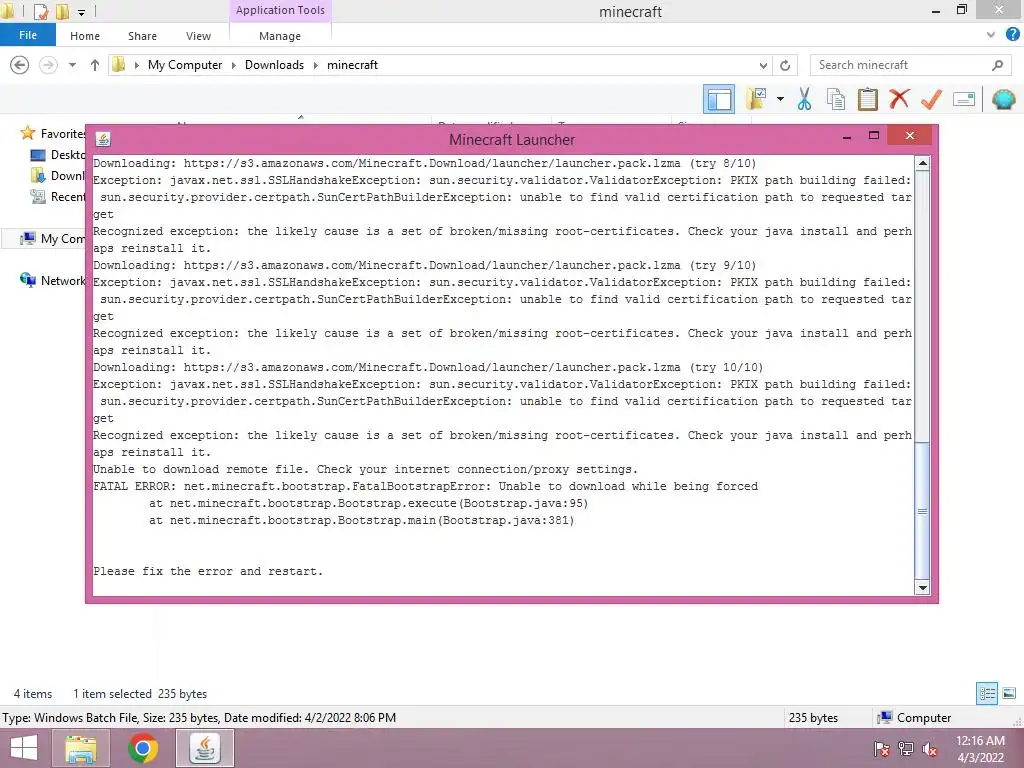This screenshot has width=1024, height=768.
Task: Expand the ribbon with the chevron
Action: (x=991, y=35)
